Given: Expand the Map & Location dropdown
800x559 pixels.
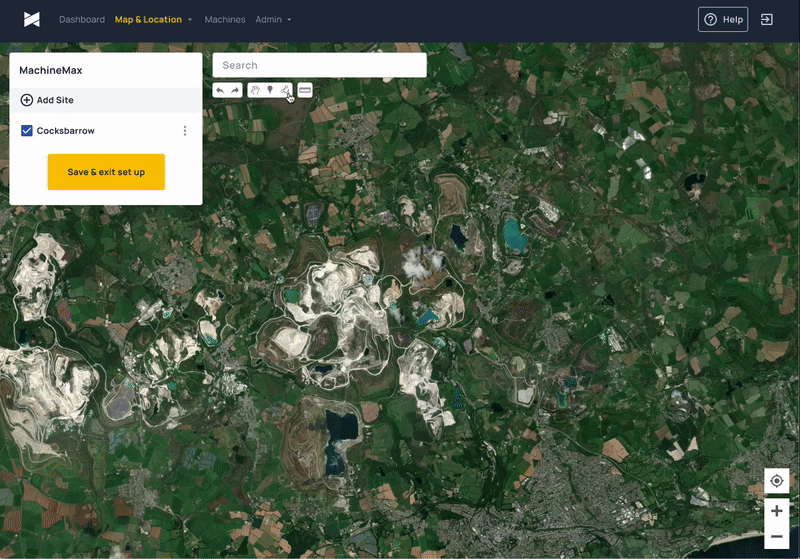Looking at the screenshot, I should (x=154, y=19).
